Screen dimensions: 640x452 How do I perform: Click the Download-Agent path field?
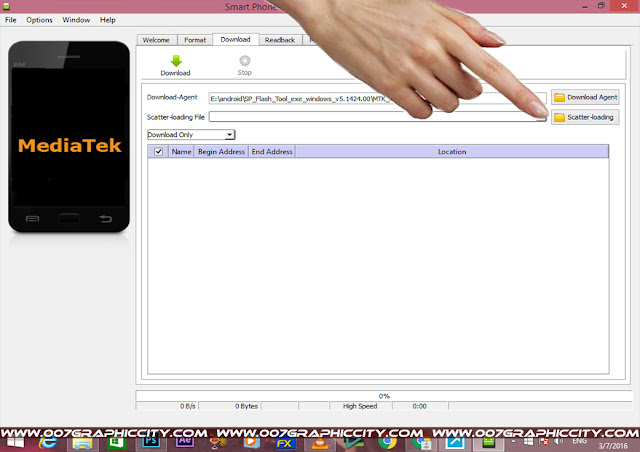[x=377, y=98]
